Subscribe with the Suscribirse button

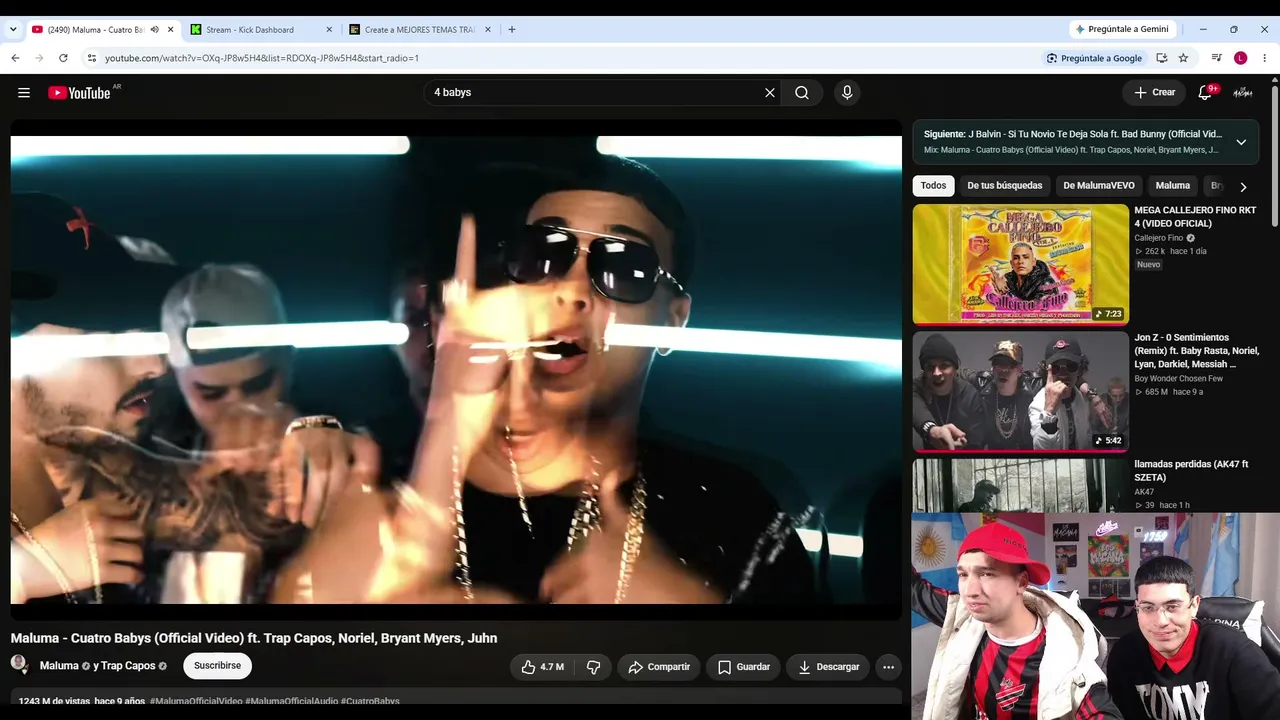pos(217,666)
